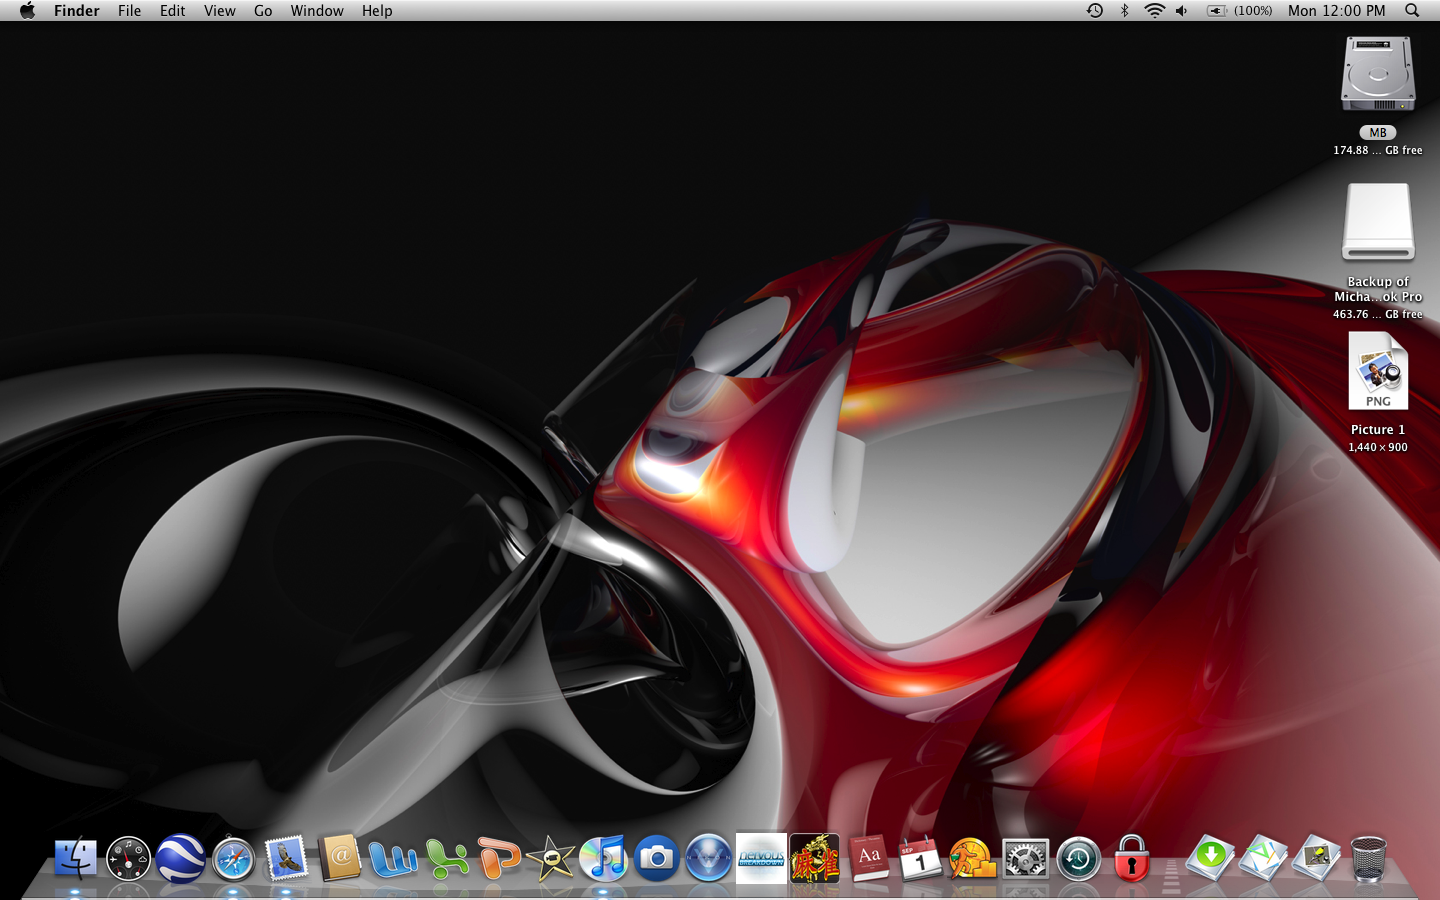
Task: Open the Window menu
Action: tap(317, 11)
